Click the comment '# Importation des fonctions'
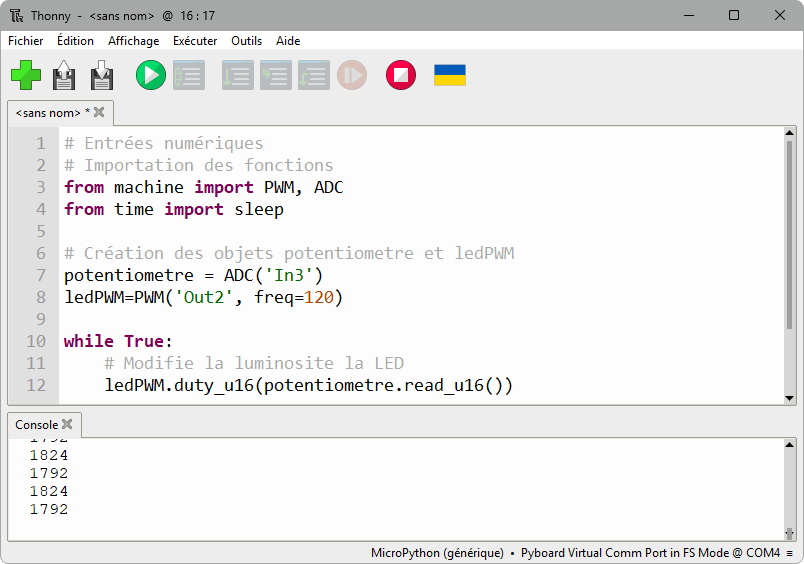Image resolution: width=804 pixels, height=564 pixels. pos(198,165)
